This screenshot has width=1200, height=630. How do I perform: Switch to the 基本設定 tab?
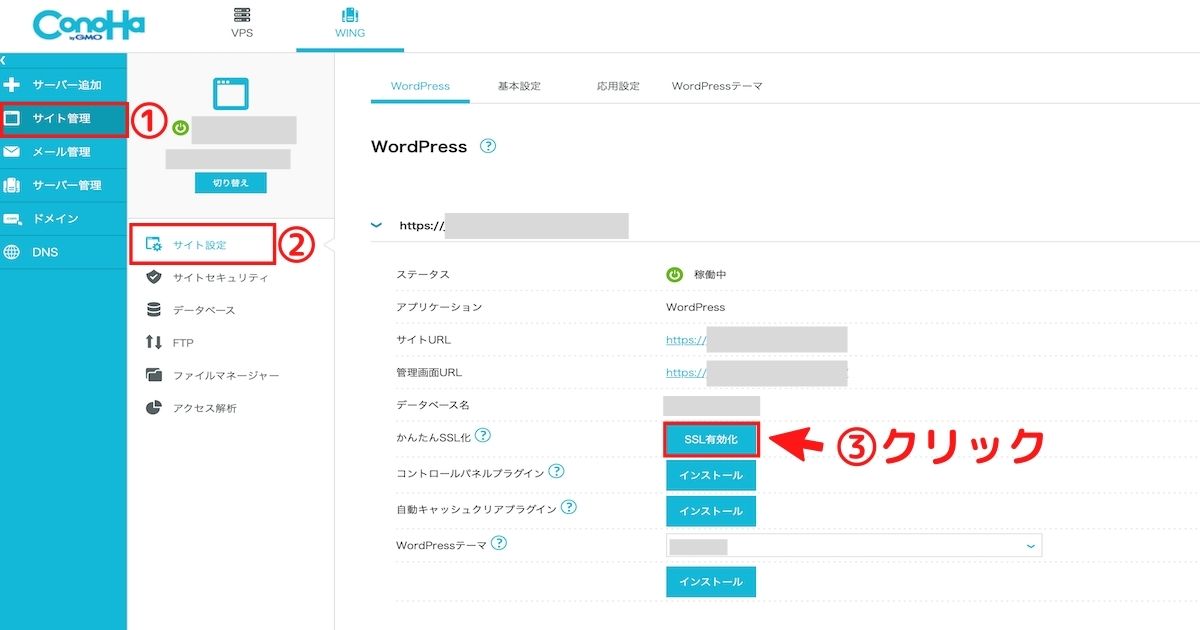tap(519, 86)
